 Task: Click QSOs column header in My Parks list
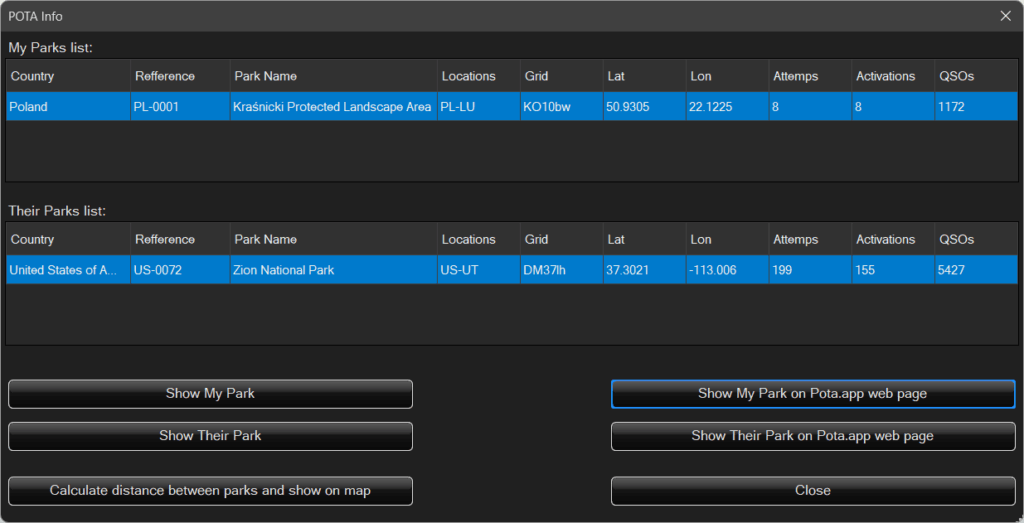[x=975, y=76]
